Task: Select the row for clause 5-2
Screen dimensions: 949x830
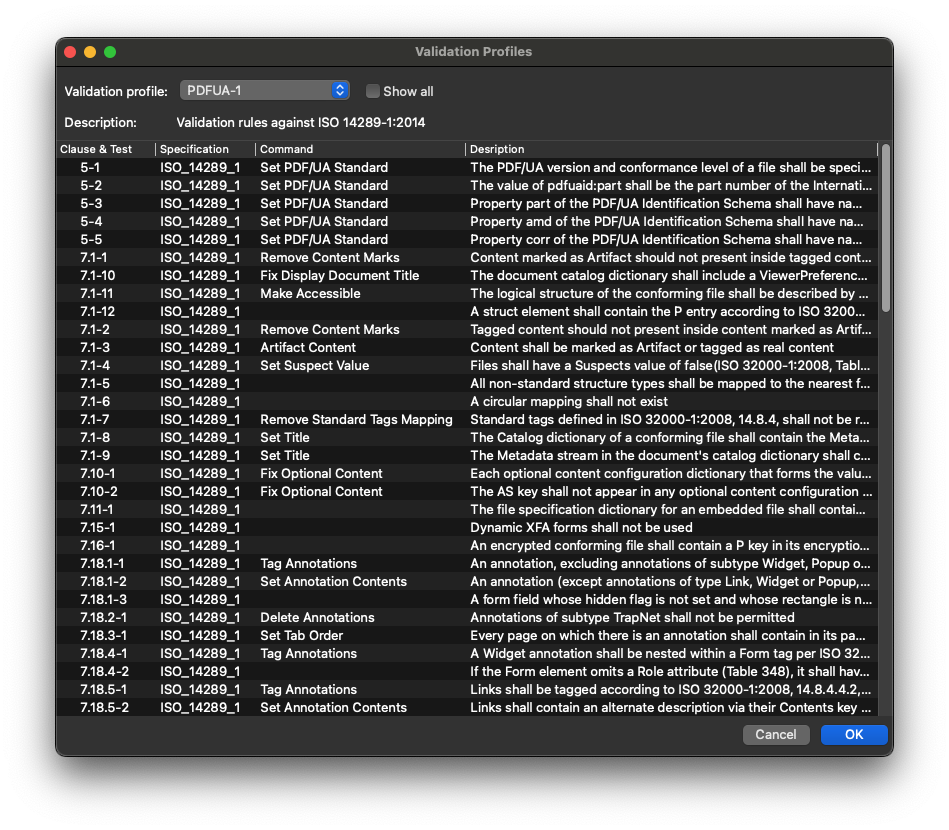Action: coord(467,186)
